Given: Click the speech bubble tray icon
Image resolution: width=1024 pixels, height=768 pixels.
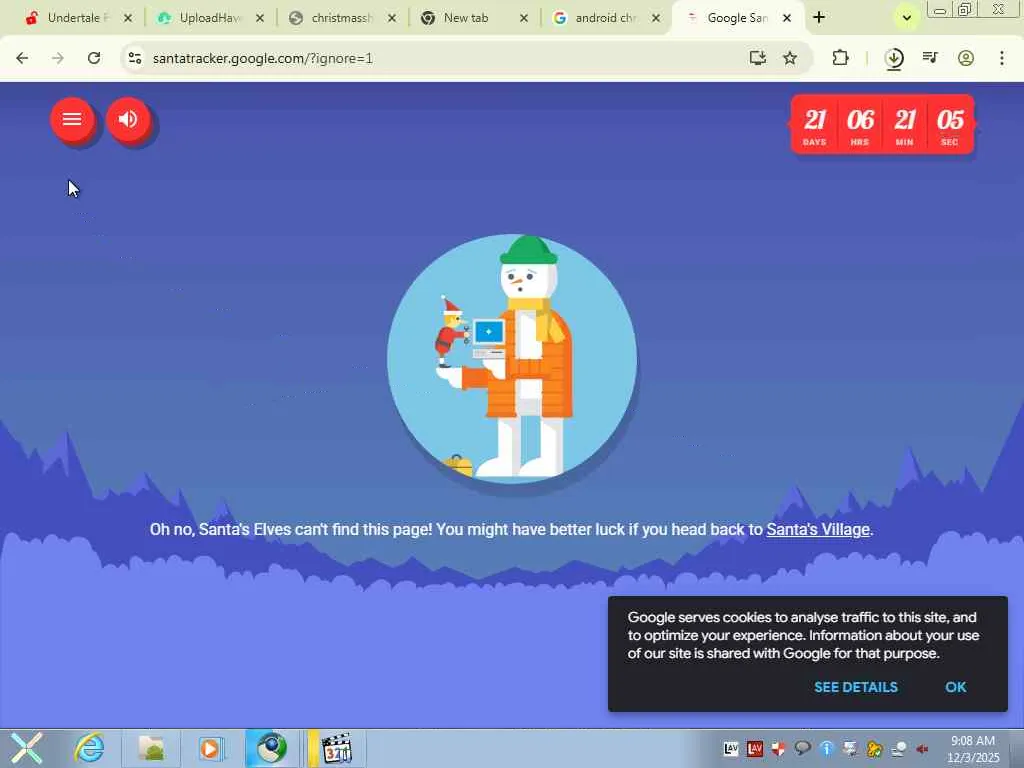Looking at the screenshot, I should 803,748.
